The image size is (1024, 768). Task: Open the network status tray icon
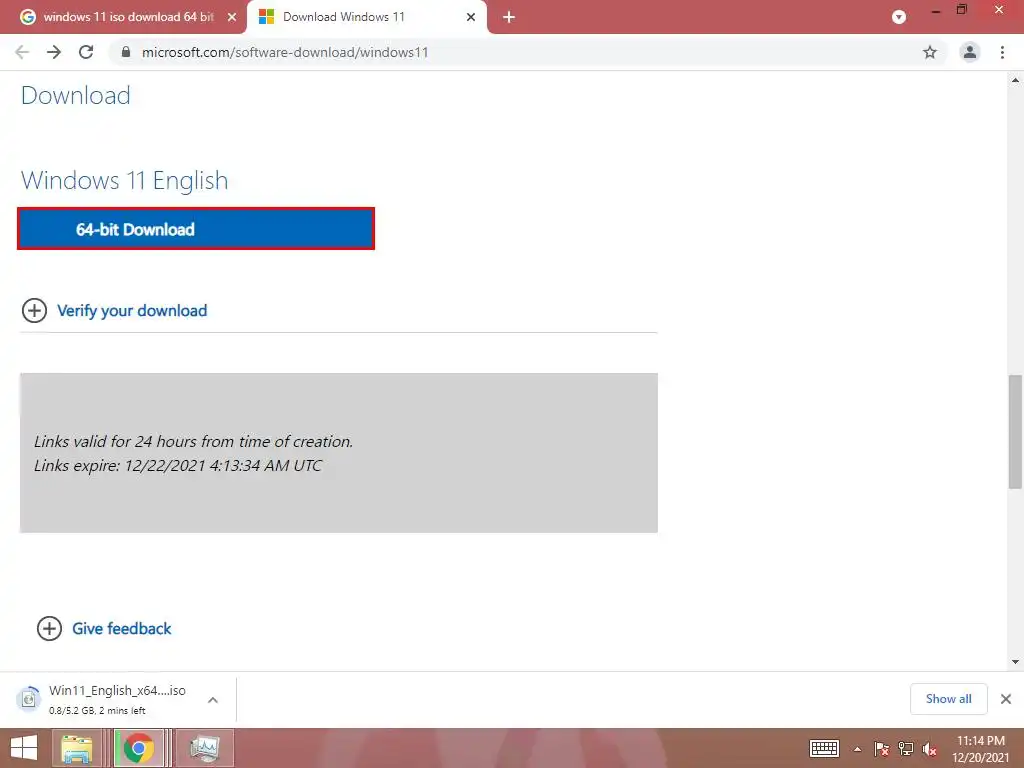coord(905,749)
